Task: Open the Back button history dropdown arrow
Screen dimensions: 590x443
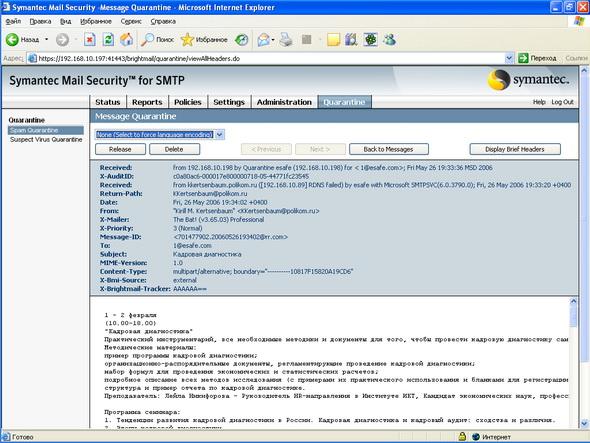Action: click(x=47, y=40)
